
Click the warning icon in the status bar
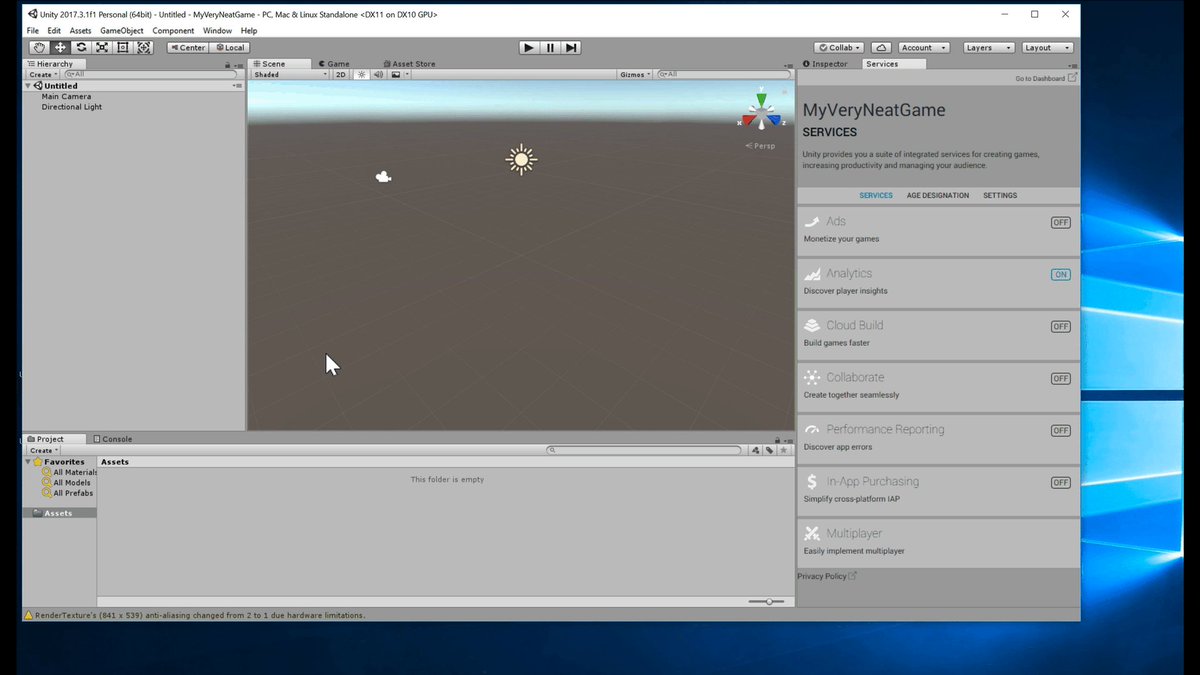pyautogui.click(x=28, y=615)
